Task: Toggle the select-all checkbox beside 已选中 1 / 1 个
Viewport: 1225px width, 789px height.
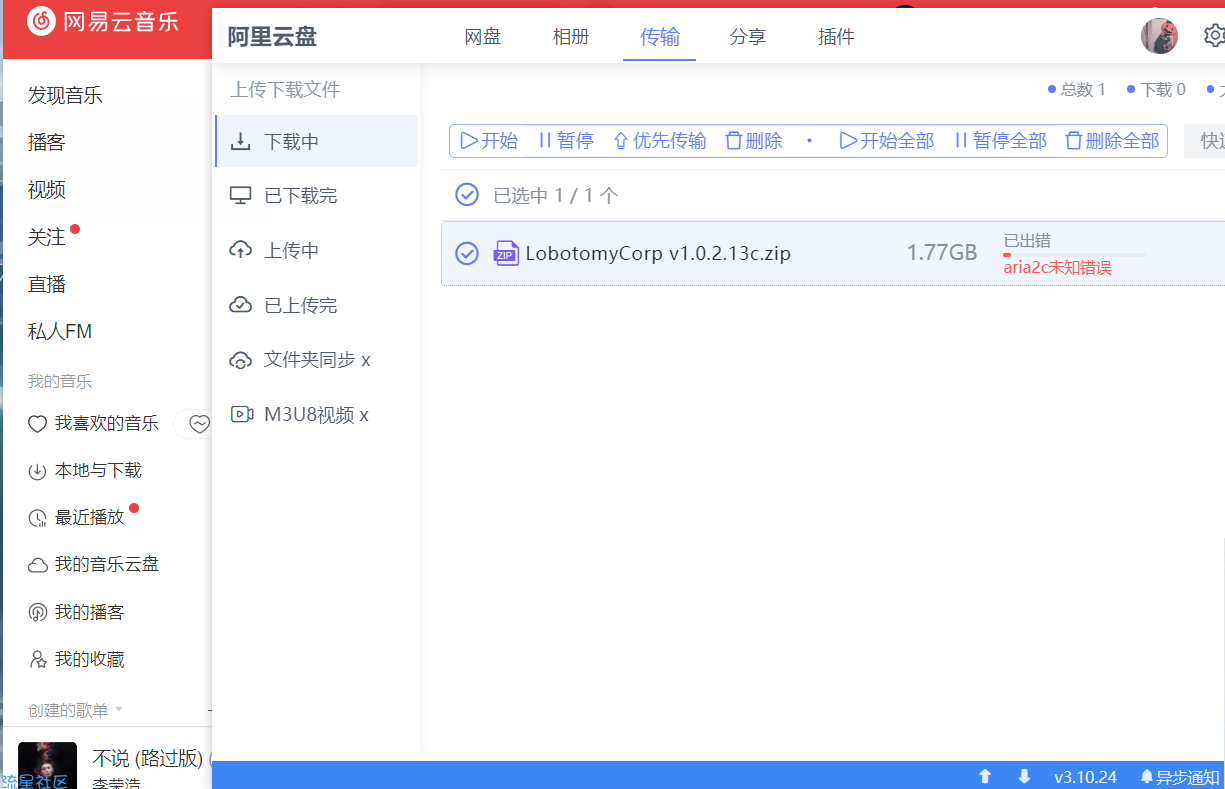Action: pos(467,195)
